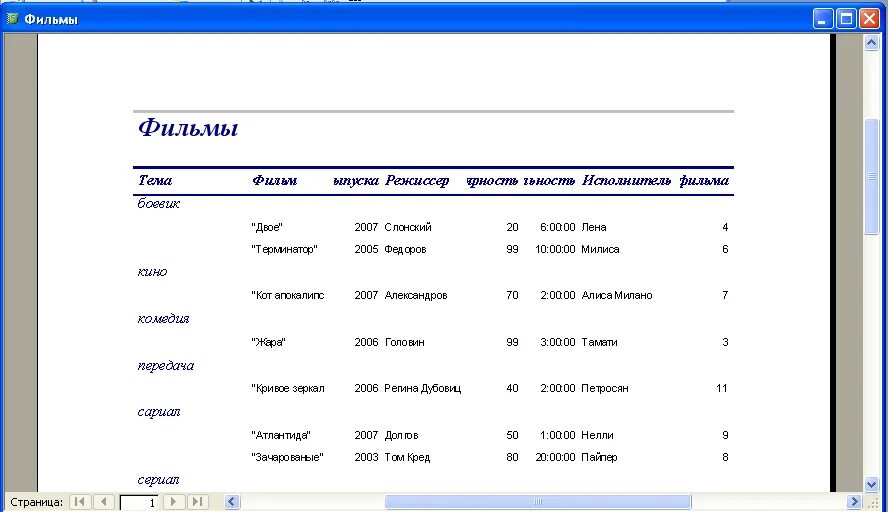Click performer name Пайпер
The width and height of the screenshot is (888, 512).
click(599, 458)
